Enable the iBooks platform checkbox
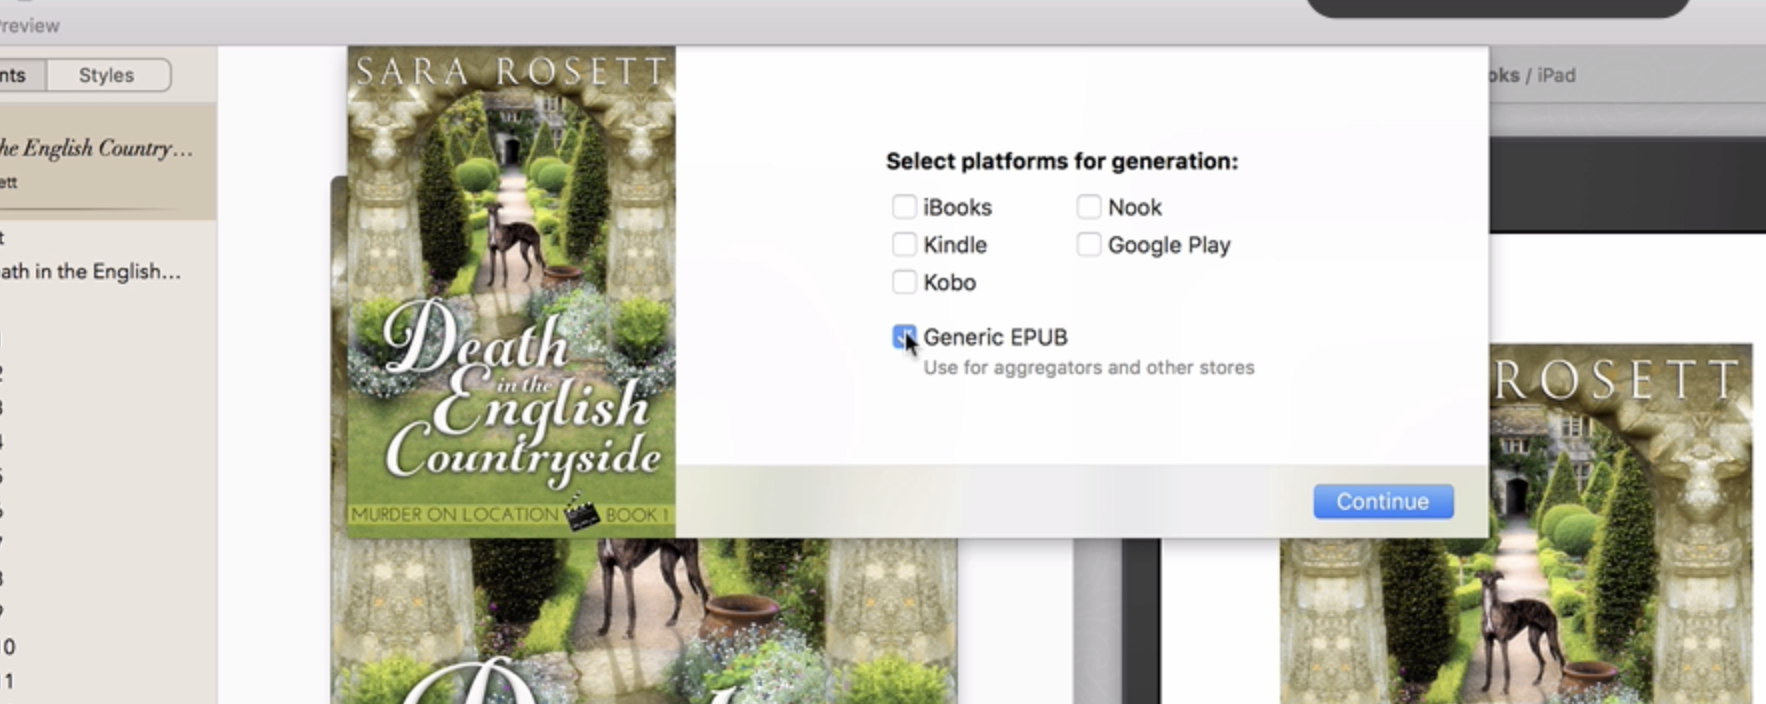The height and width of the screenshot is (704, 1766). (904, 207)
